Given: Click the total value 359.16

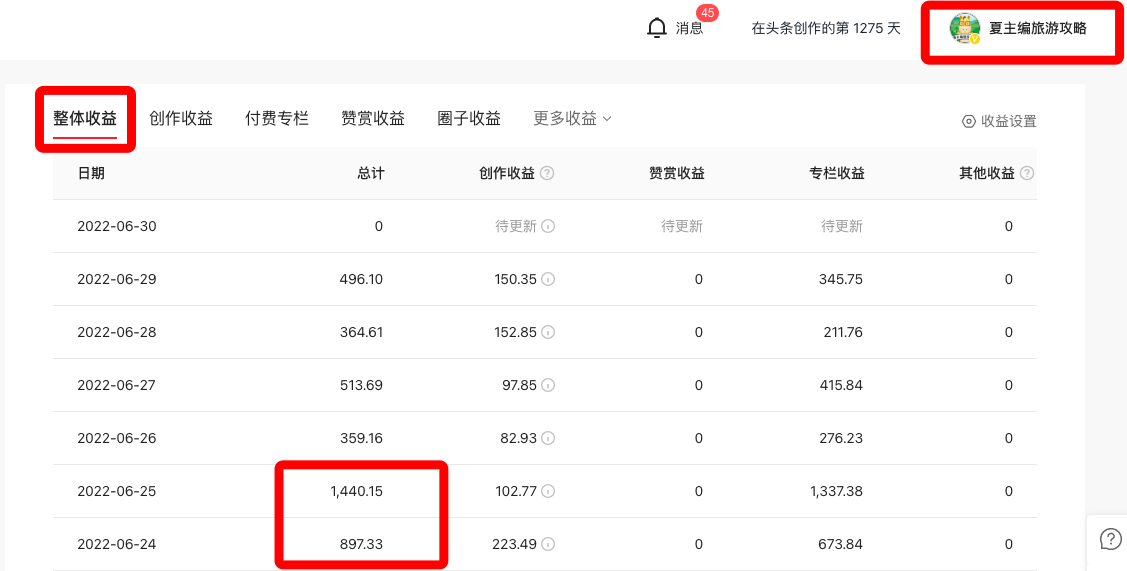Looking at the screenshot, I should coord(362,438).
